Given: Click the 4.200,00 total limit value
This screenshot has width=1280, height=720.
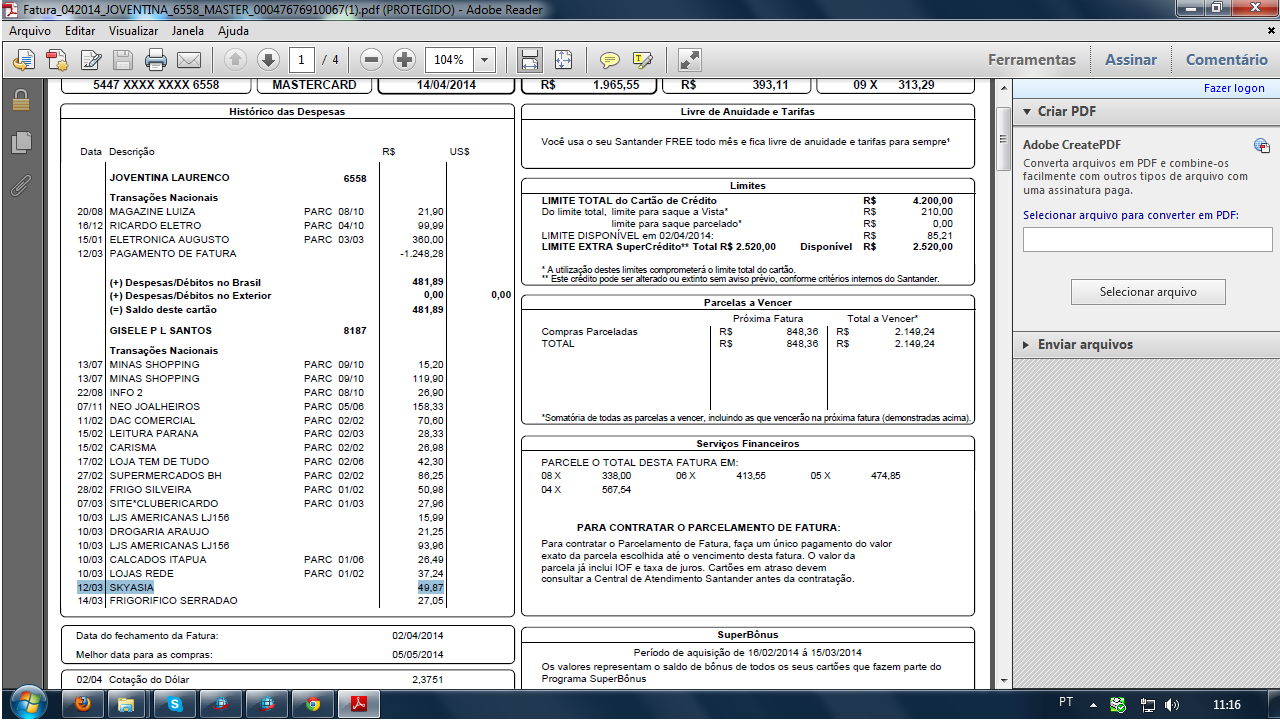Looking at the screenshot, I should click(931, 201).
